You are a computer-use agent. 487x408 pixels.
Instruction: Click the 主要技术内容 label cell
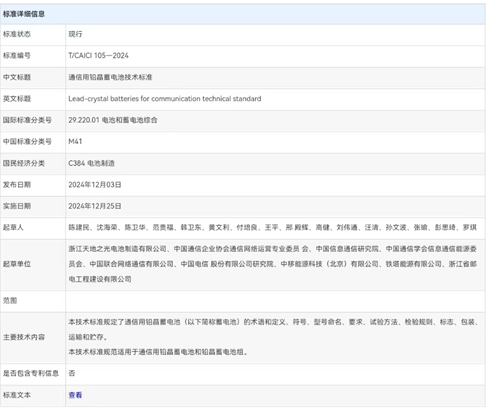tap(33, 337)
